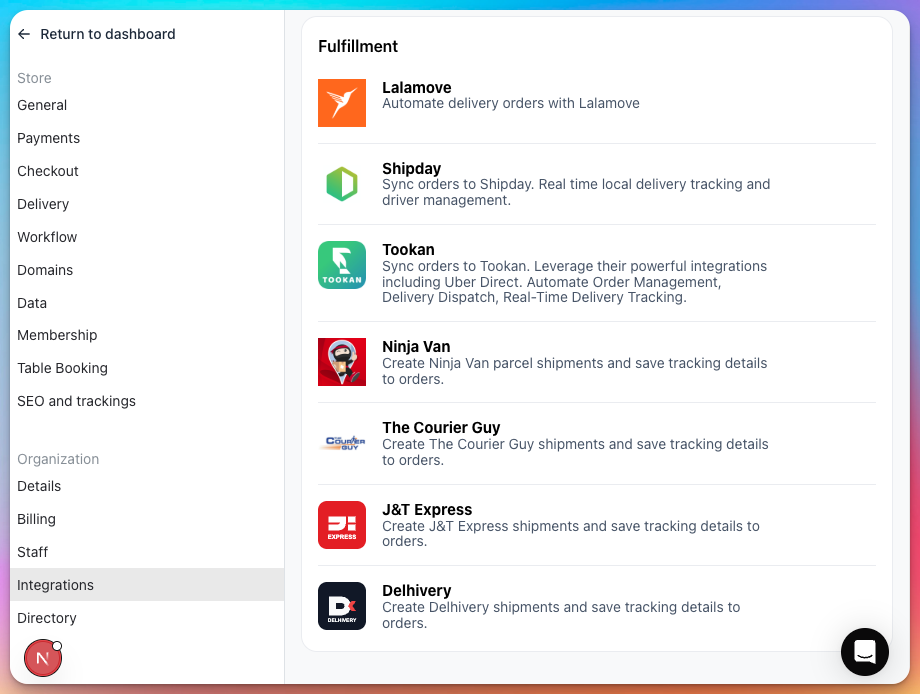The image size is (920, 694).
Task: Click 'Sync orders to Tookan' description text
Action: click(574, 282)
